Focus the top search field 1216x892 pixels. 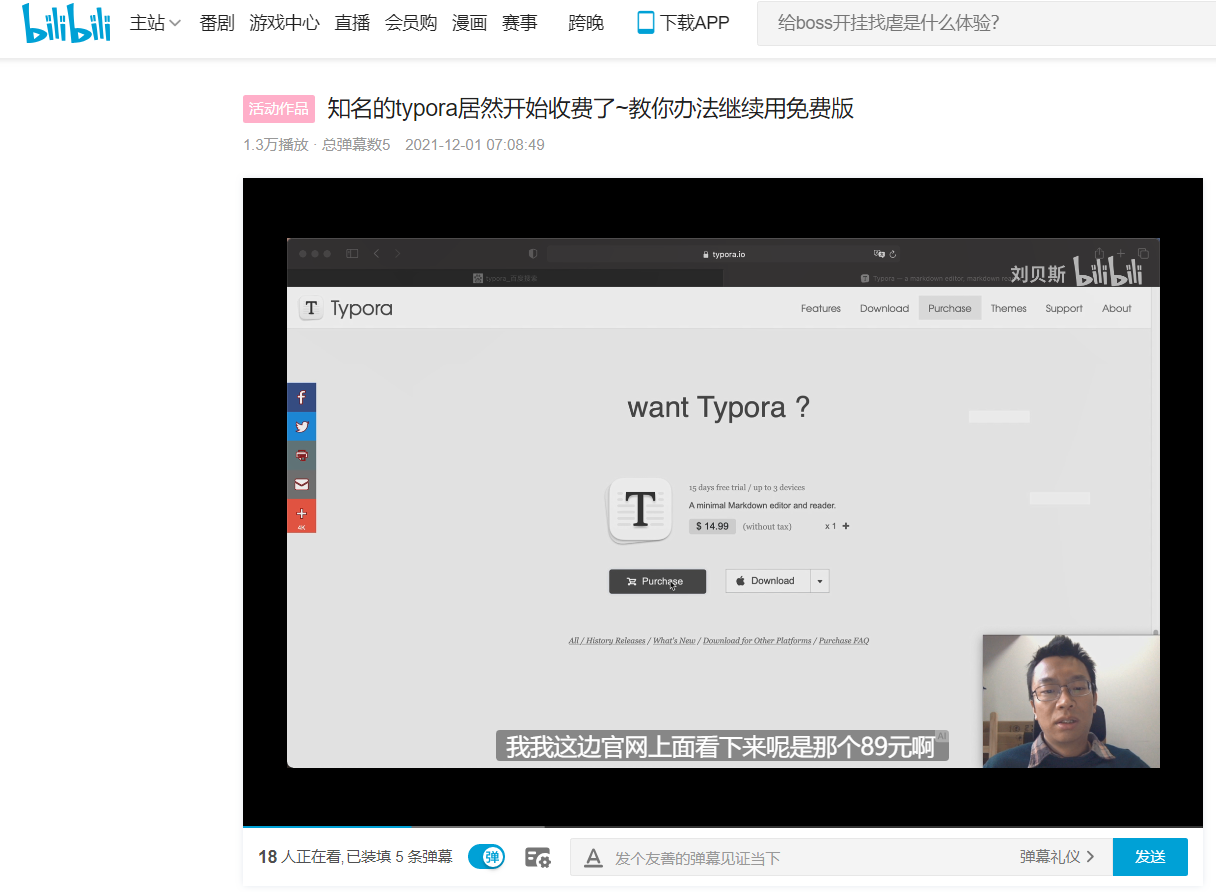(x=986, y=23)
